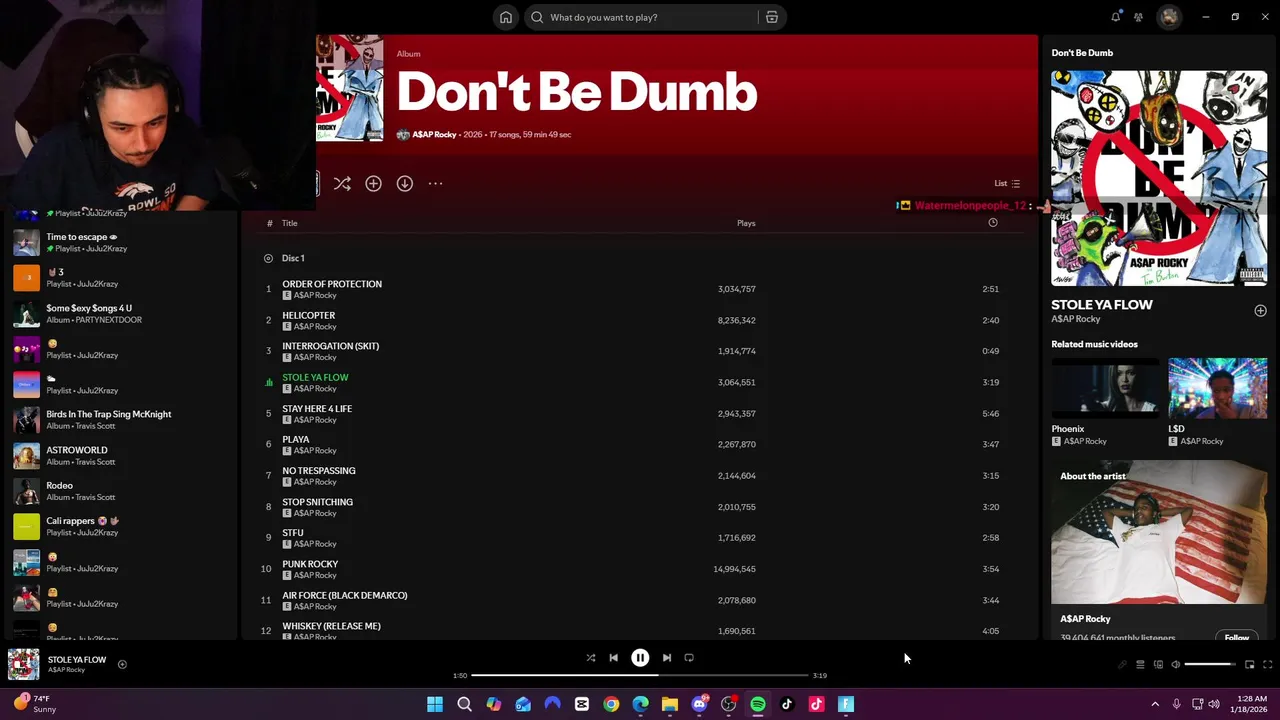Pause the current song

click(640, 658)
